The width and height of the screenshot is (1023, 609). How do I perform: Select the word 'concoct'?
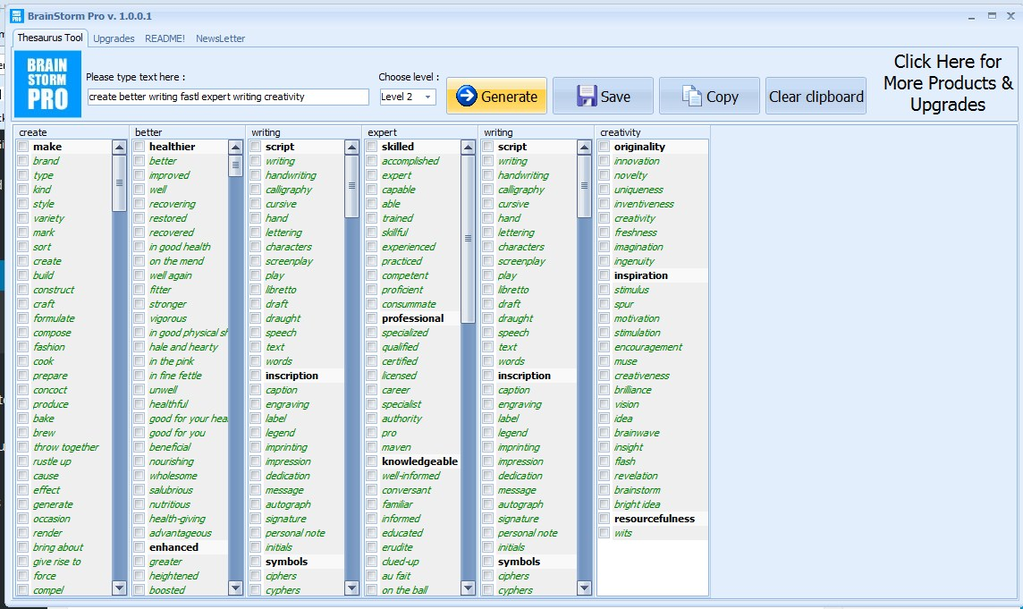click(50, 390)
